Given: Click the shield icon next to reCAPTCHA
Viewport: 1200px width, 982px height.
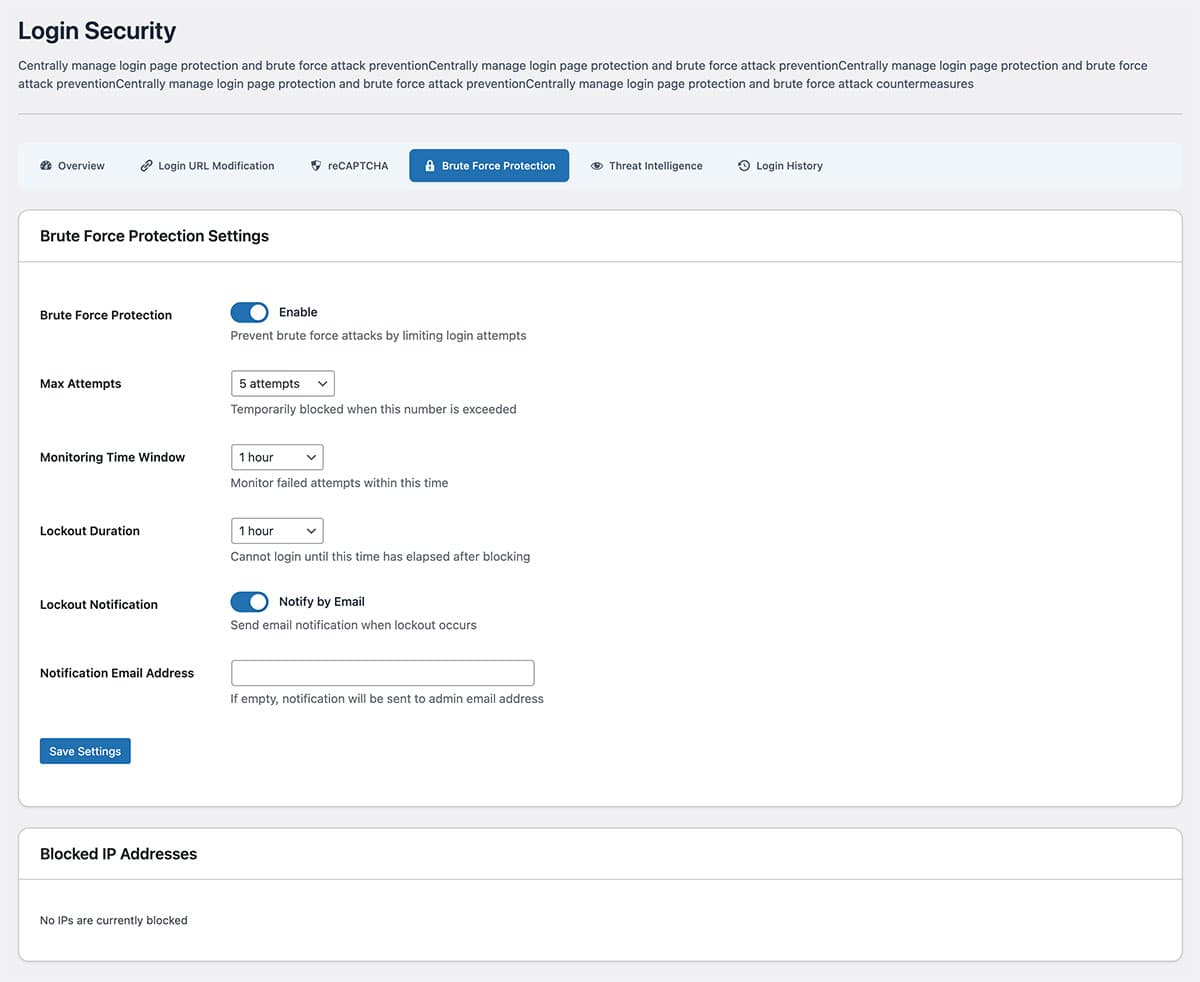Looking at the screenshot, I should [316, 166].
